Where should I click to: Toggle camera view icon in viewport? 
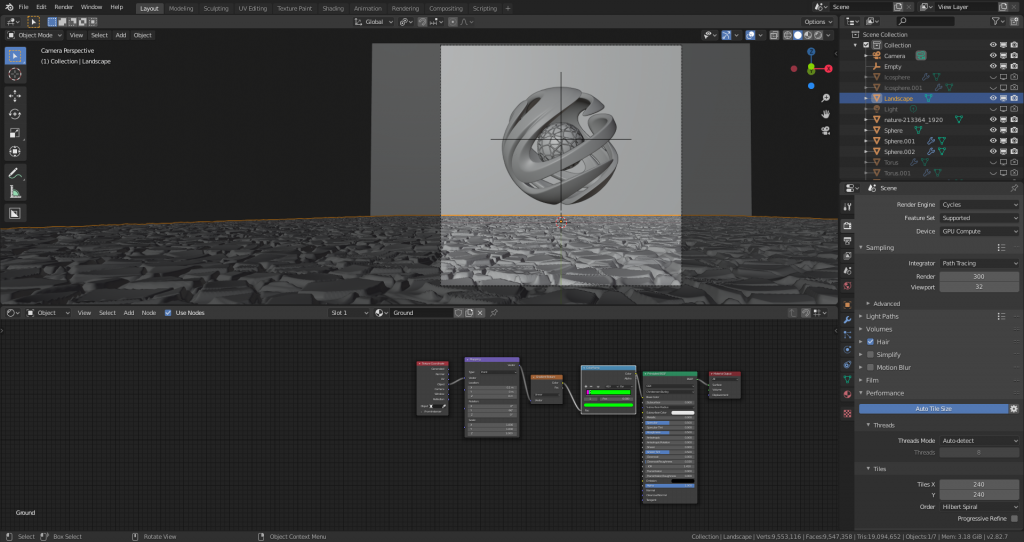pyautogui.click(x=825, y=131)
